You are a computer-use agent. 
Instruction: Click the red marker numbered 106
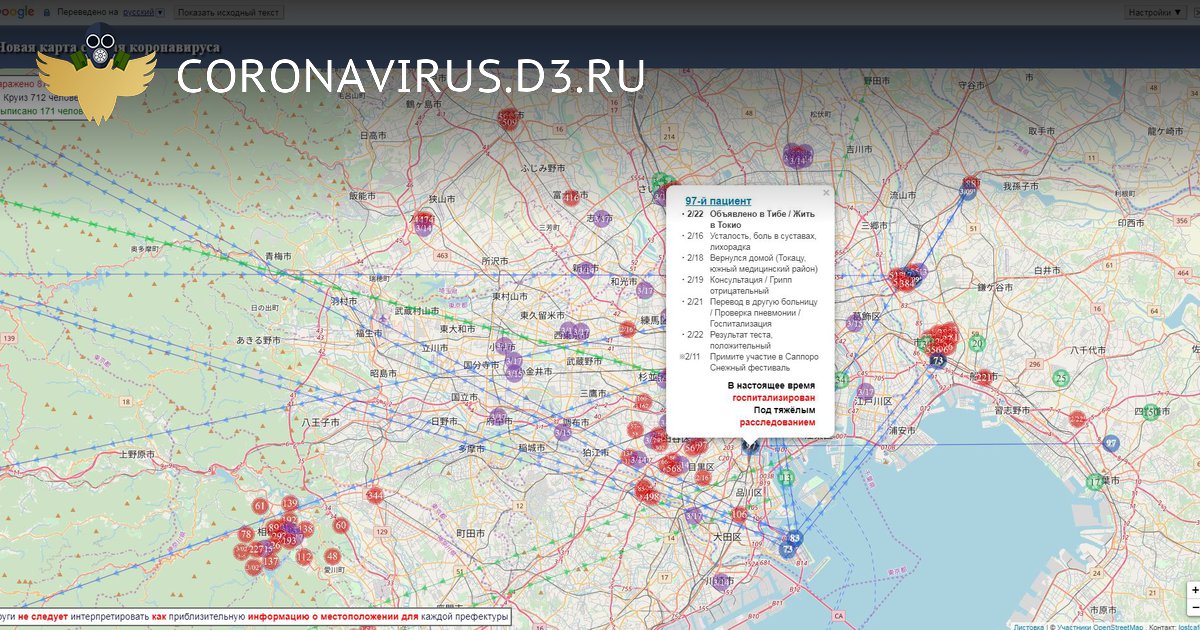coord(739,514)
